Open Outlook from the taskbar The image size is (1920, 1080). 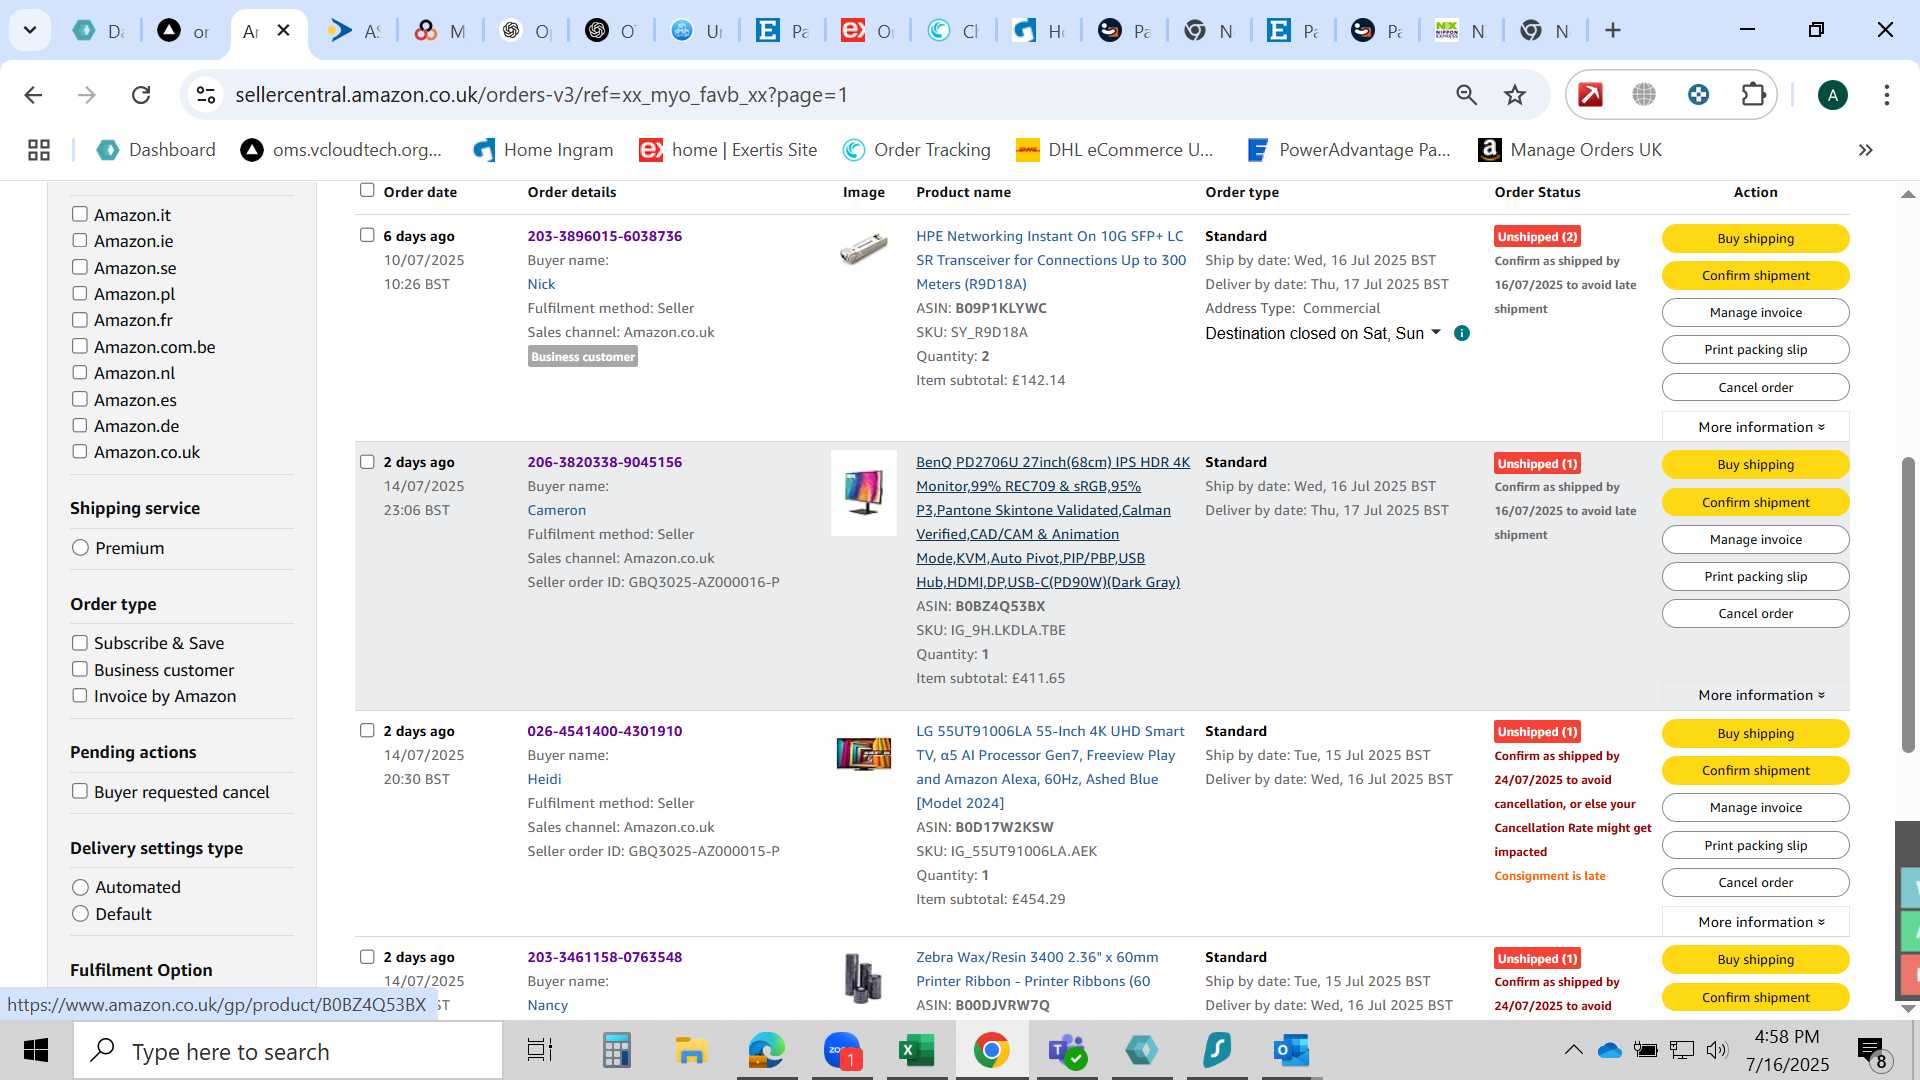tap(1291, 1051)
